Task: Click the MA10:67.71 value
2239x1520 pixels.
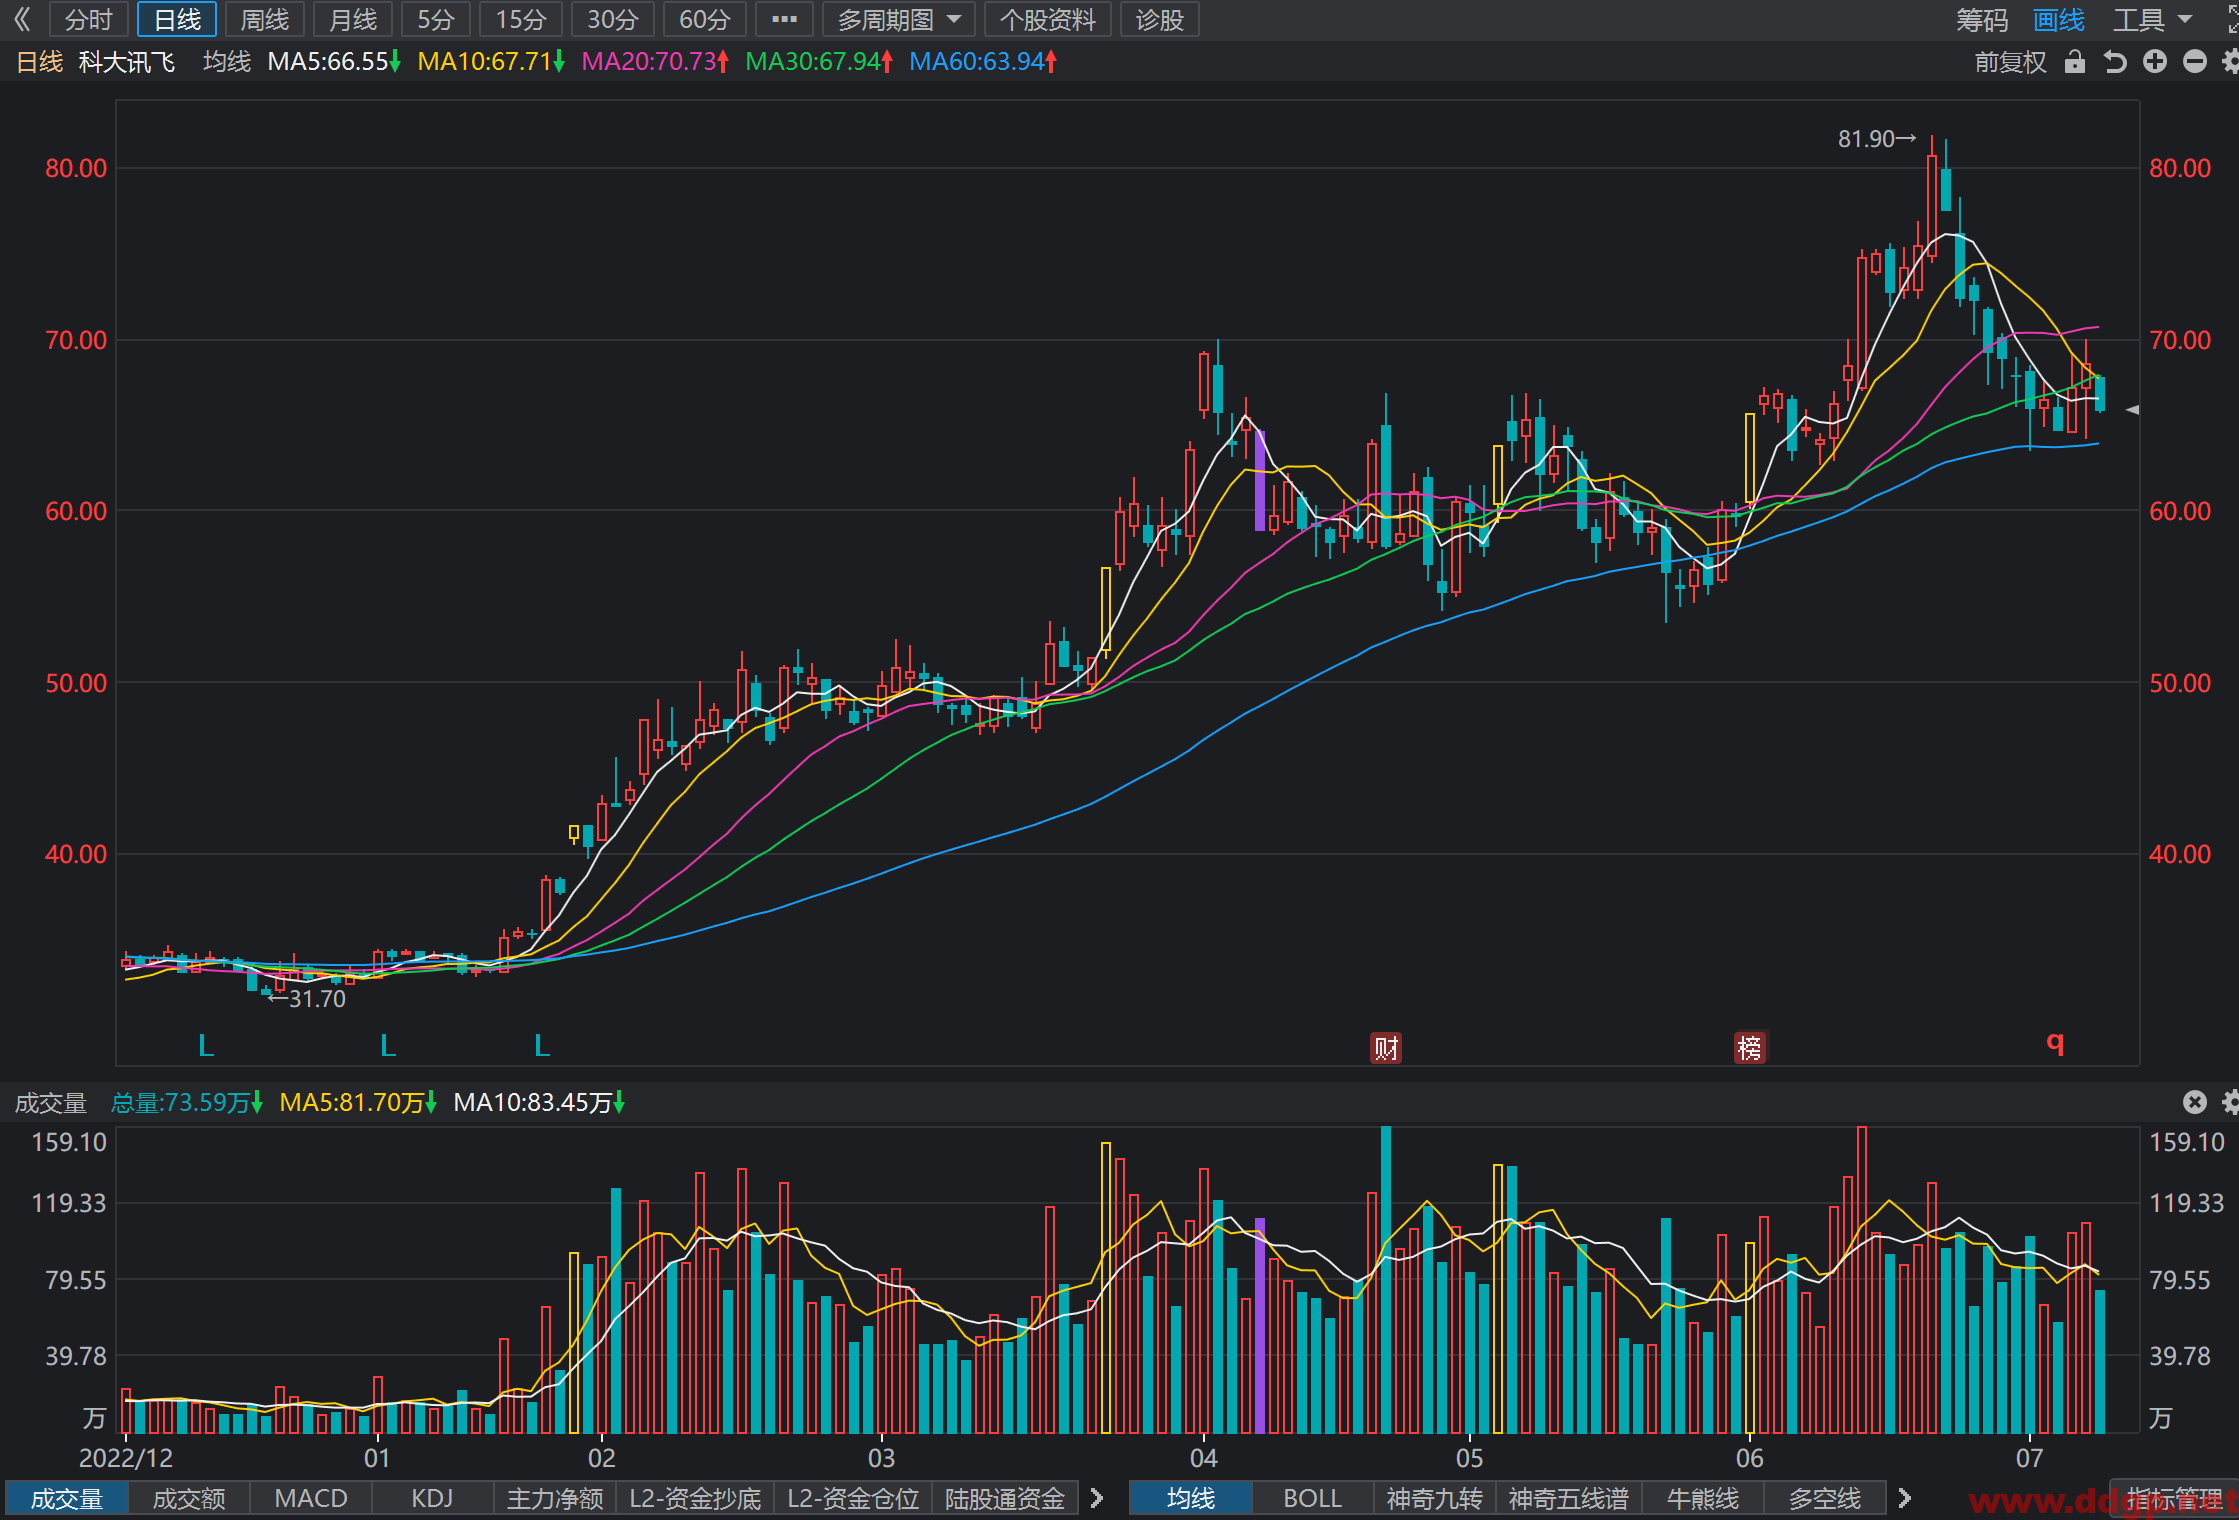Action: [491, 62]
